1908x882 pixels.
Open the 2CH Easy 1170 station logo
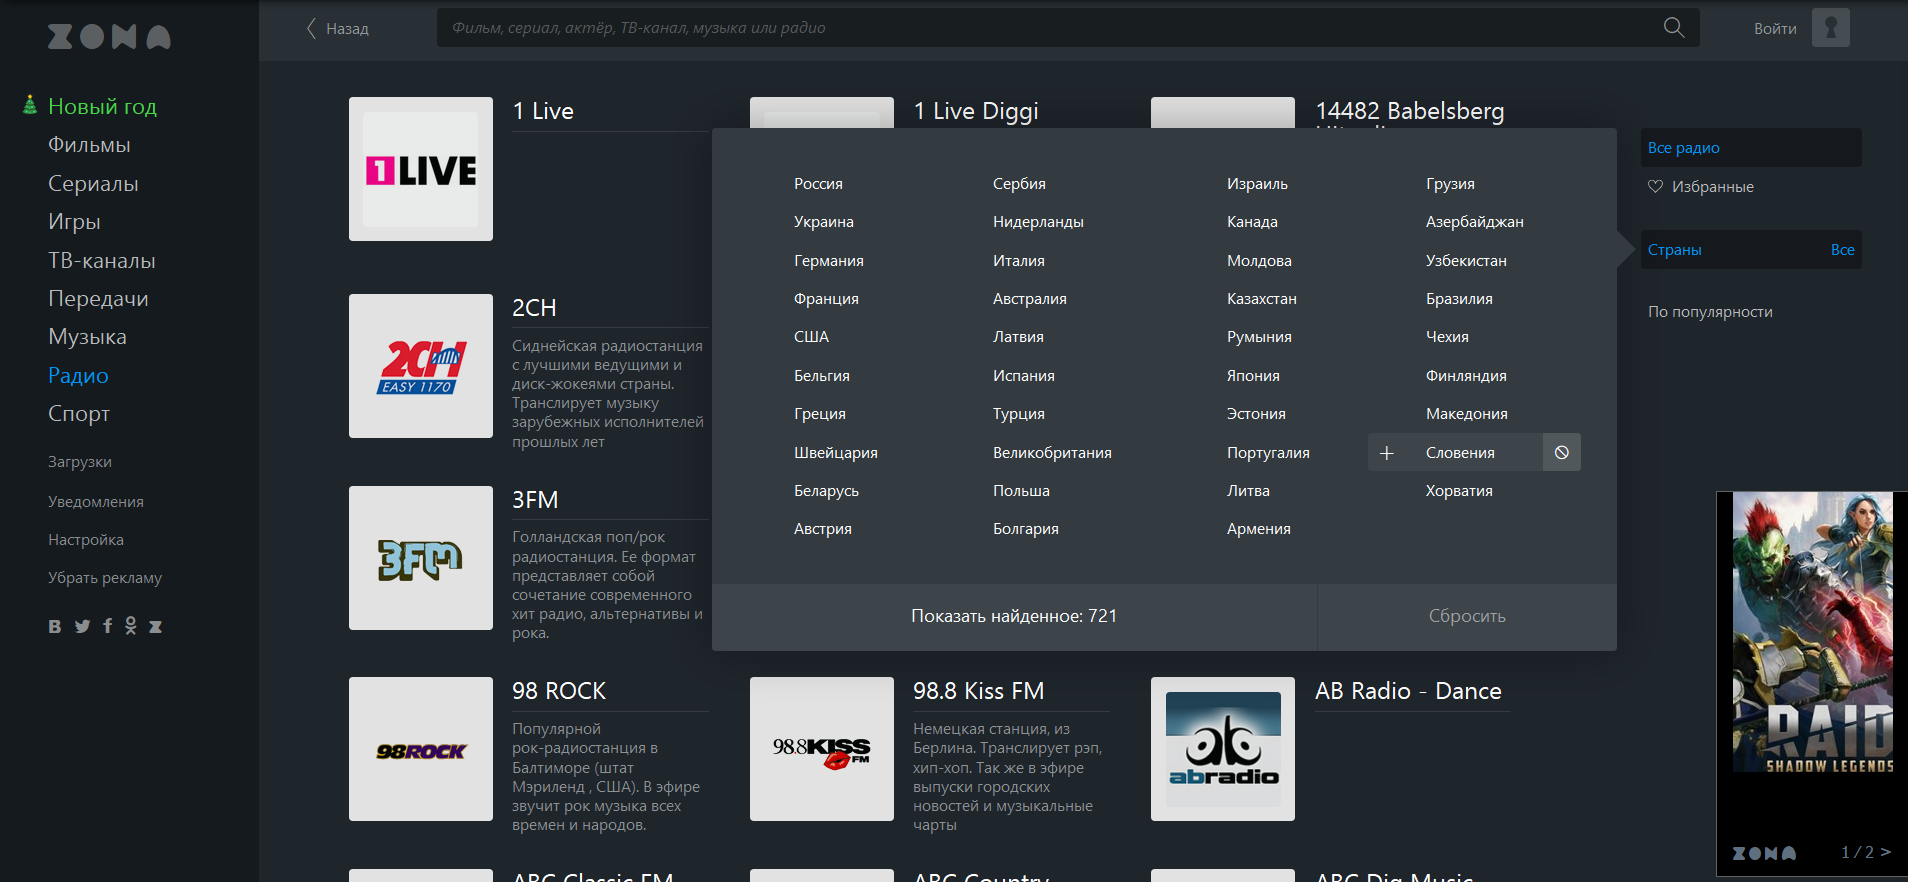tap(421, 366)
